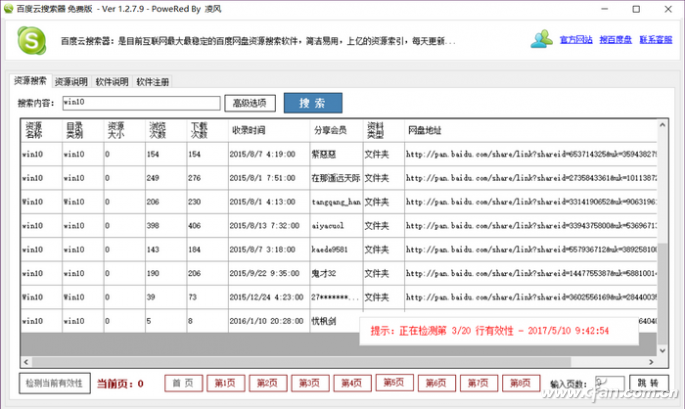
Task: Click the green S application logo
Action: pos(31,41)
